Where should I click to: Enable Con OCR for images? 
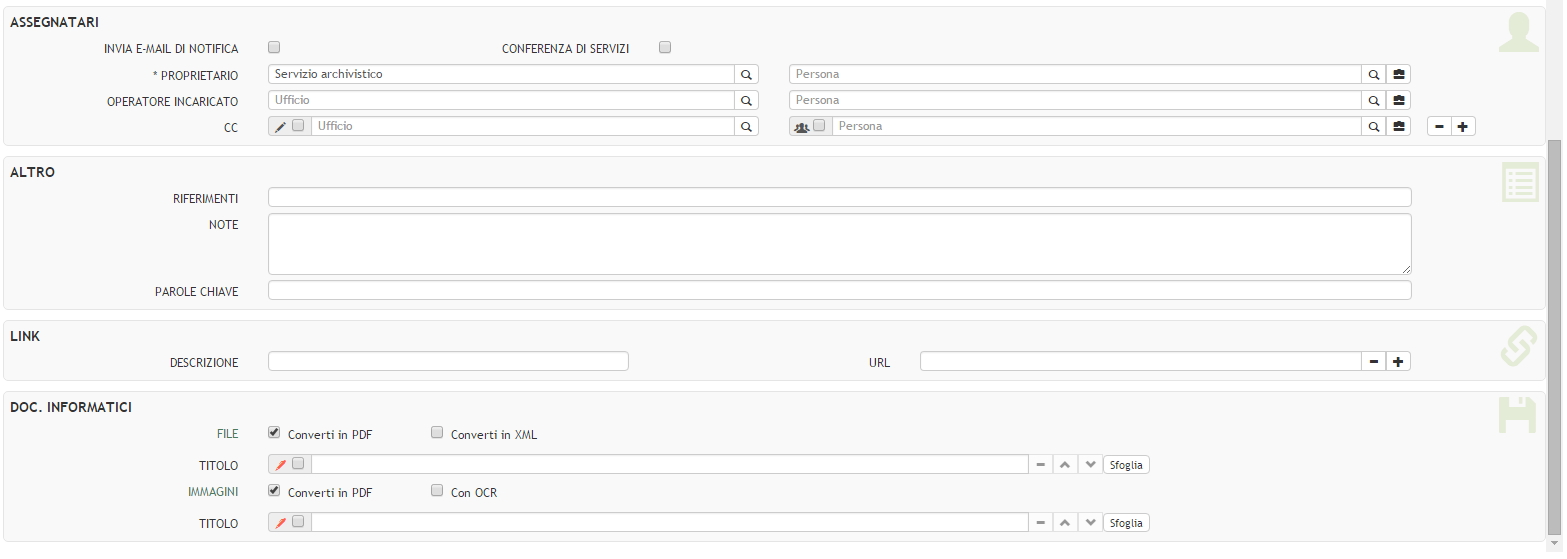click(437, 491)
